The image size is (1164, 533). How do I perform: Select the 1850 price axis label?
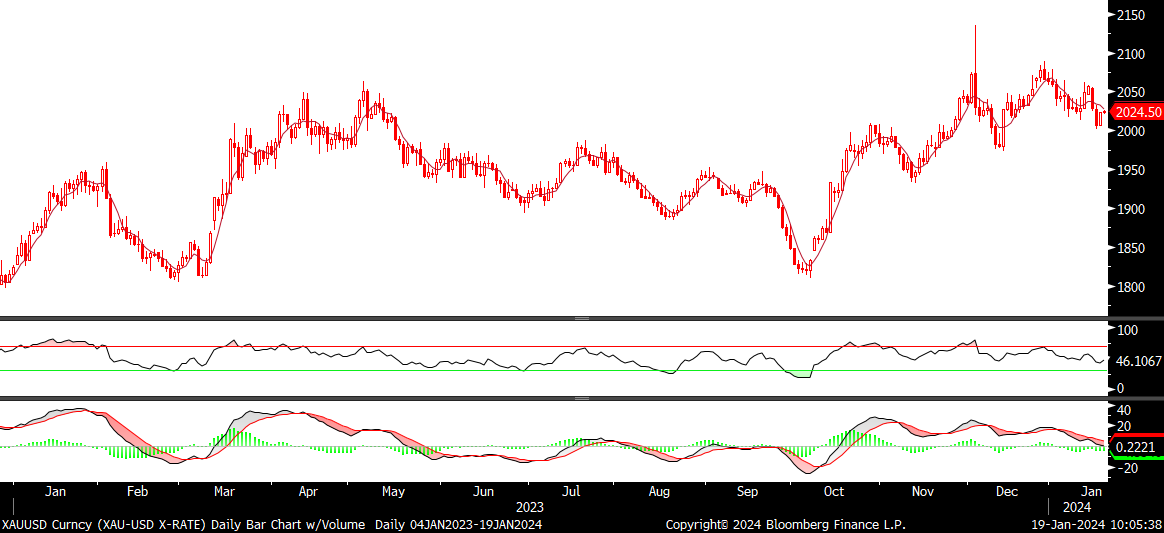tap(1131, 249)
